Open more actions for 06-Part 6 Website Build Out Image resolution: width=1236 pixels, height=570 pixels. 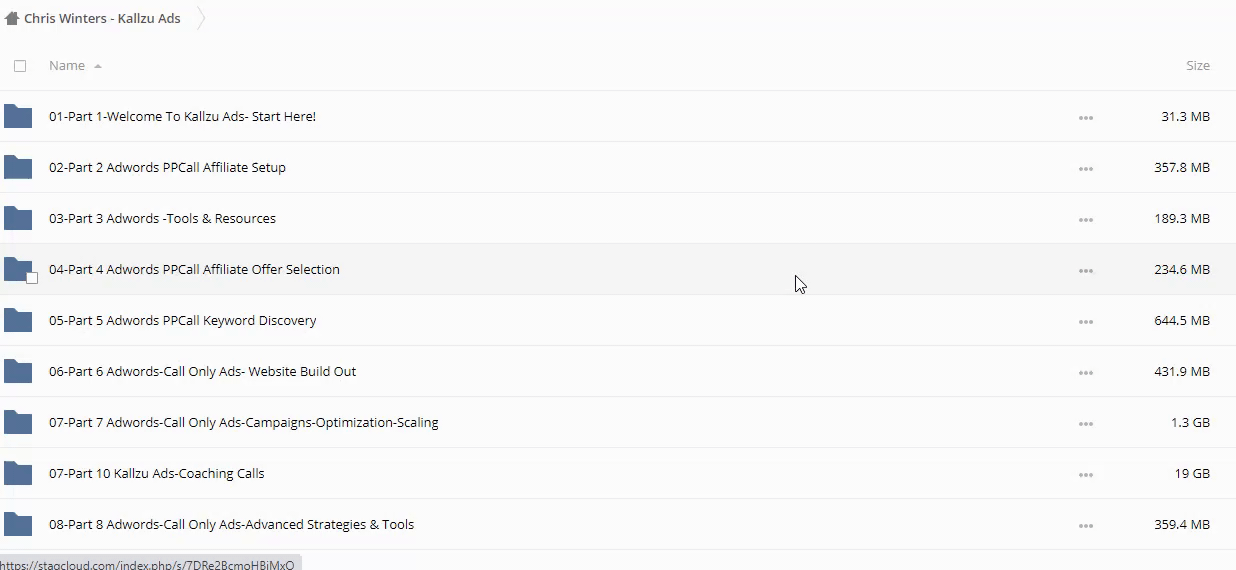(1085, 373)
